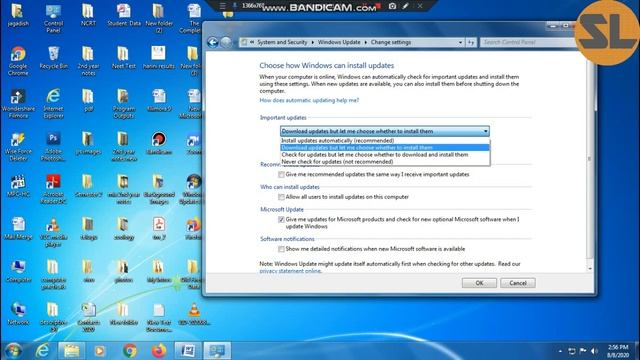
Task: Enable recommended updates same as important updates
Action: pos(281,174)
